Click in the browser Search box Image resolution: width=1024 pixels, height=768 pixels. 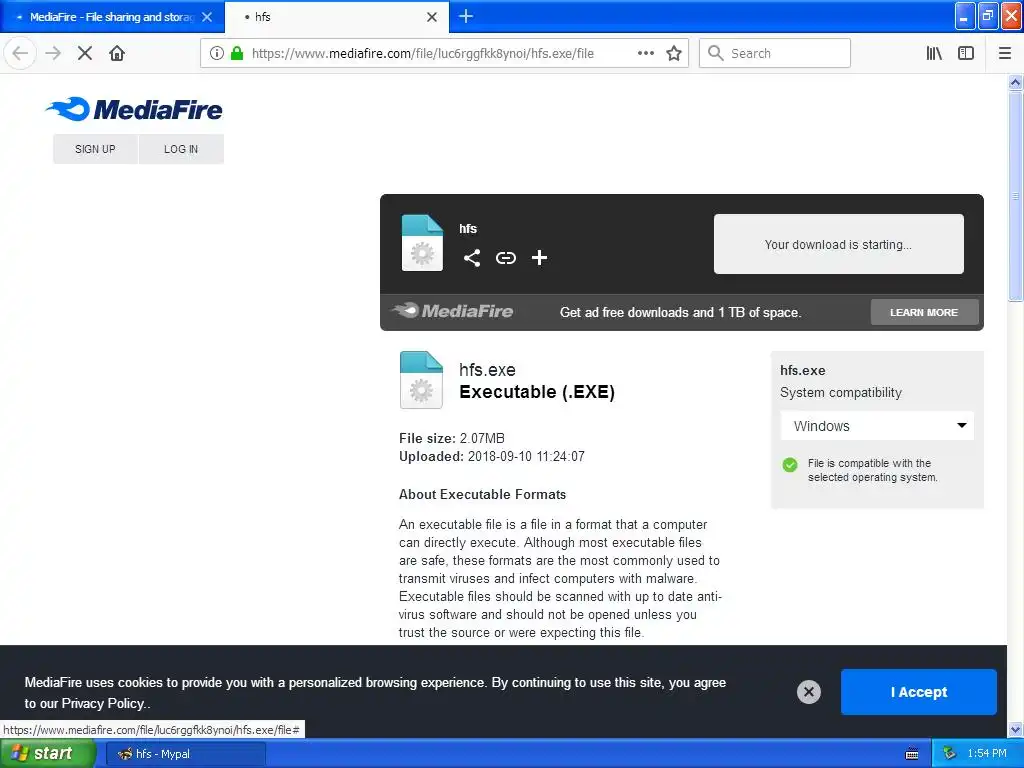click(775, 54)
